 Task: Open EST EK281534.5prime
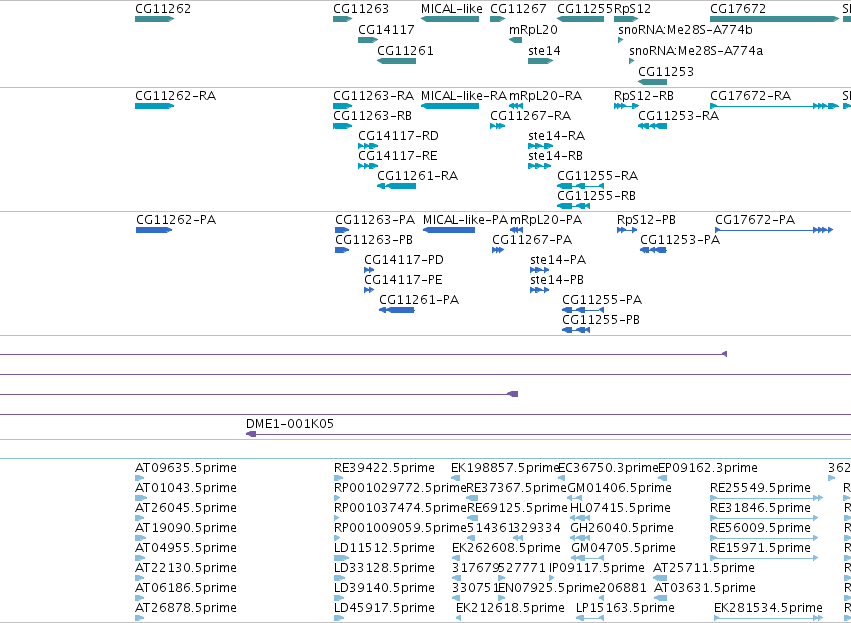769,618
